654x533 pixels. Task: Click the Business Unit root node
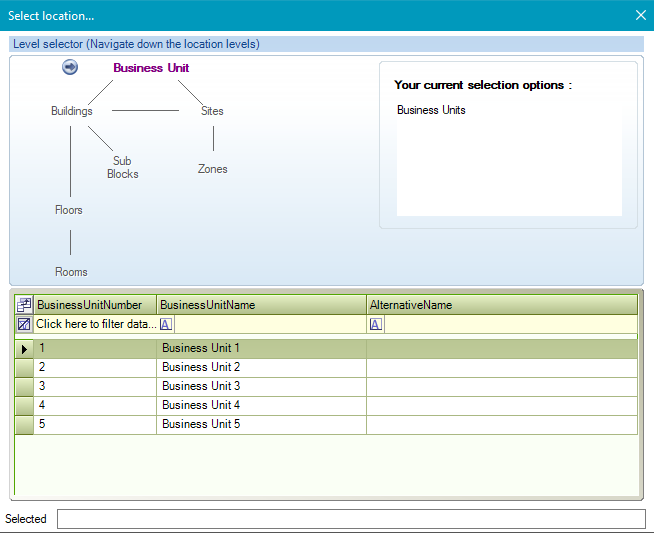click(151, 68)
